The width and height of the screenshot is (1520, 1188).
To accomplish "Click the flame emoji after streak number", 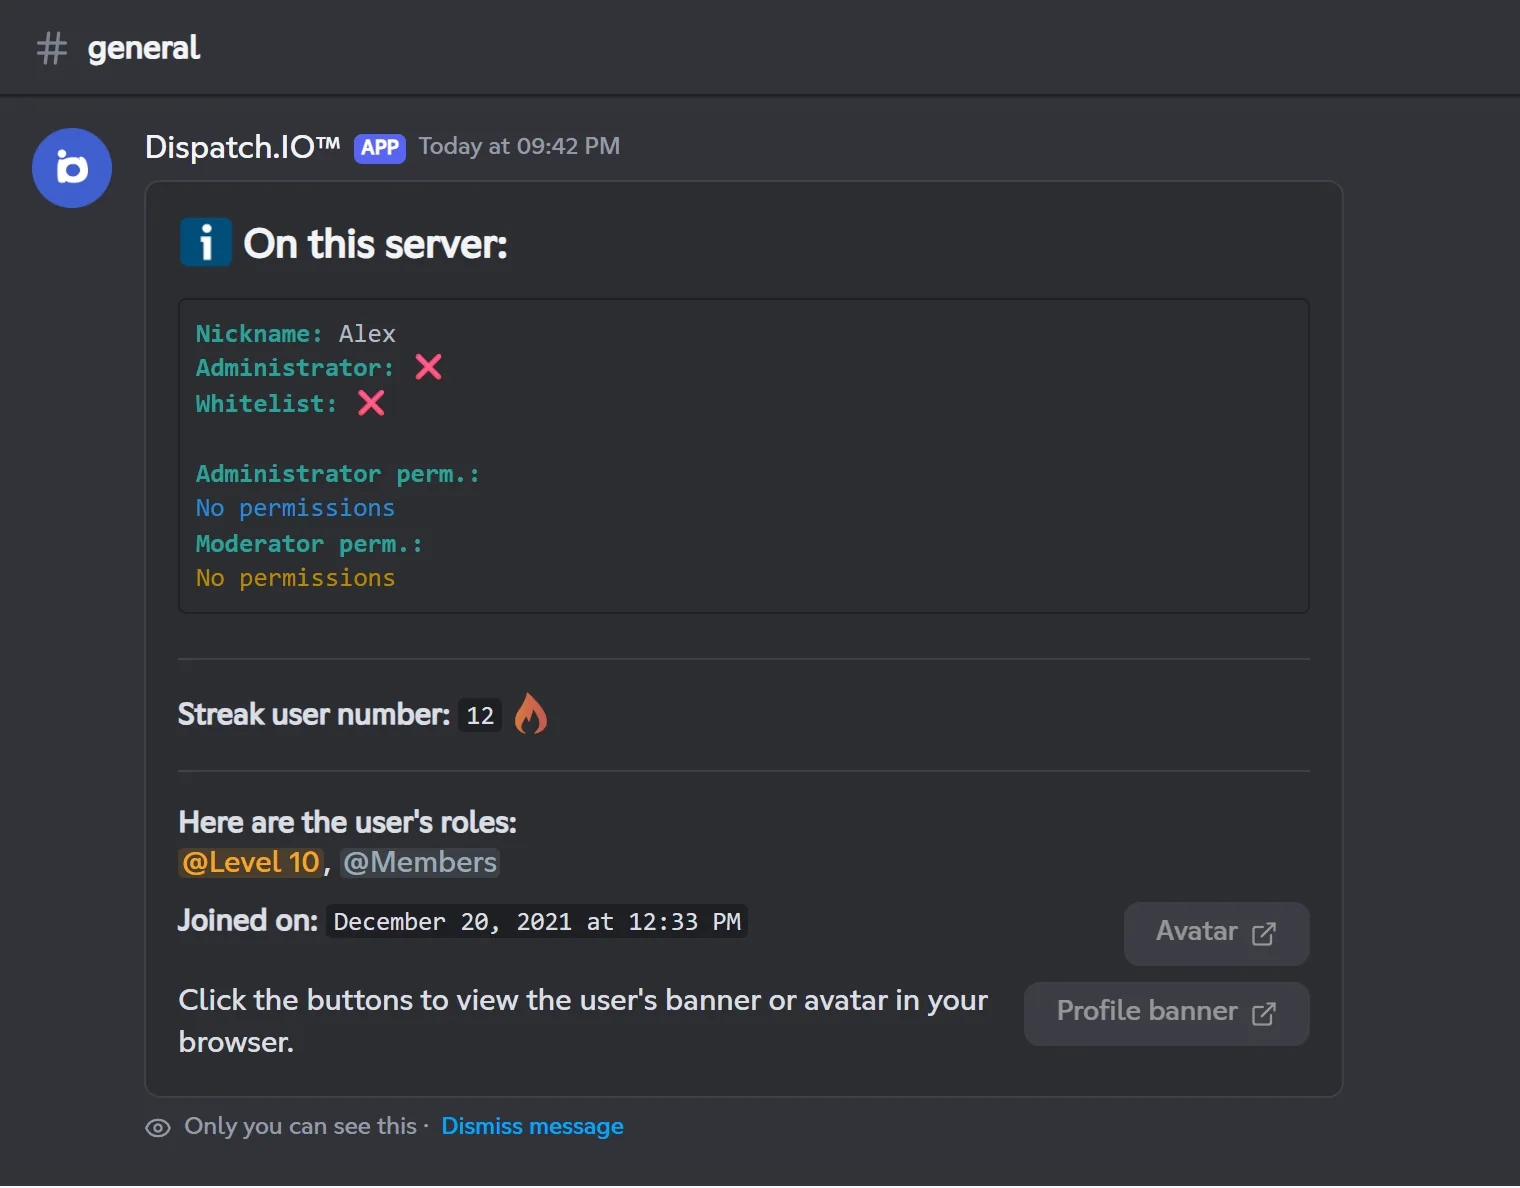I will click(531, 714).
